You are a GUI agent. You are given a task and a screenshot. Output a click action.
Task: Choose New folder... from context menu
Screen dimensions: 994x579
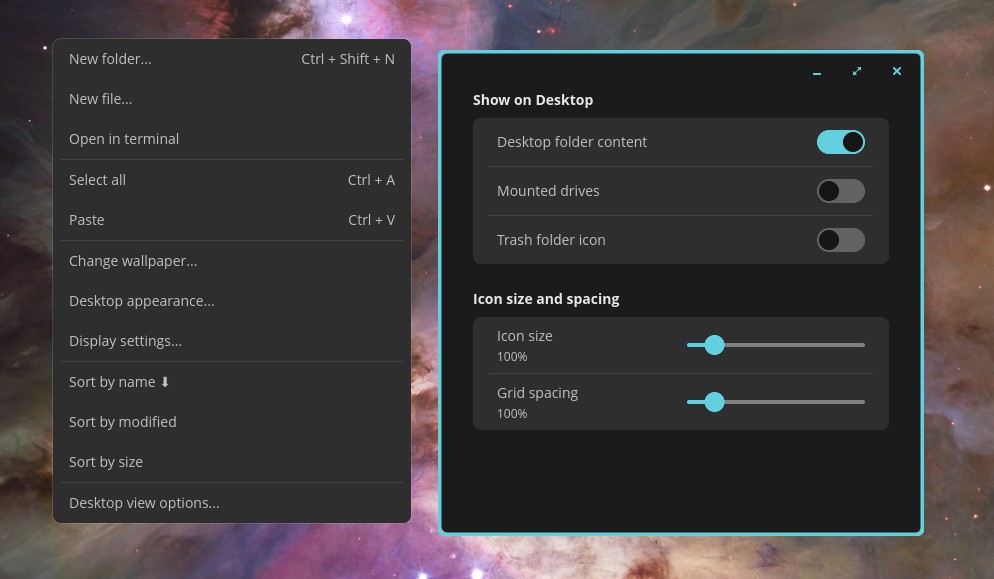point(232,59)
